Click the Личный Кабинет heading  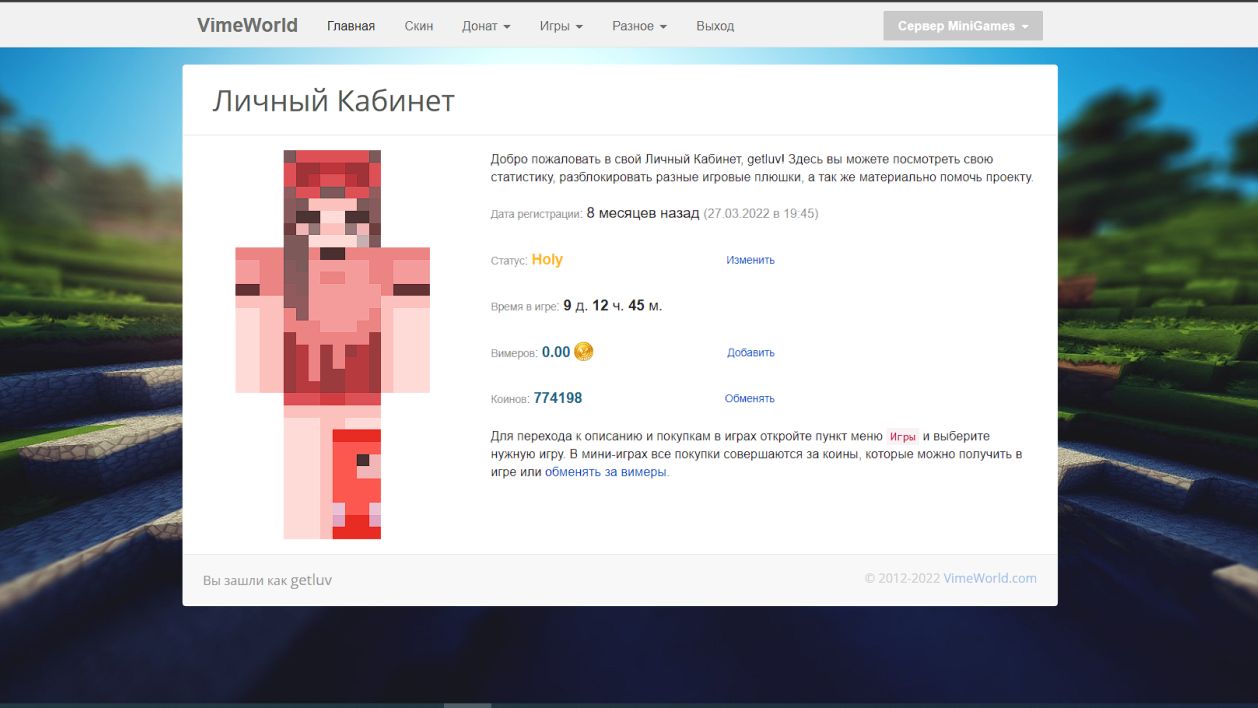coord(334,100)
